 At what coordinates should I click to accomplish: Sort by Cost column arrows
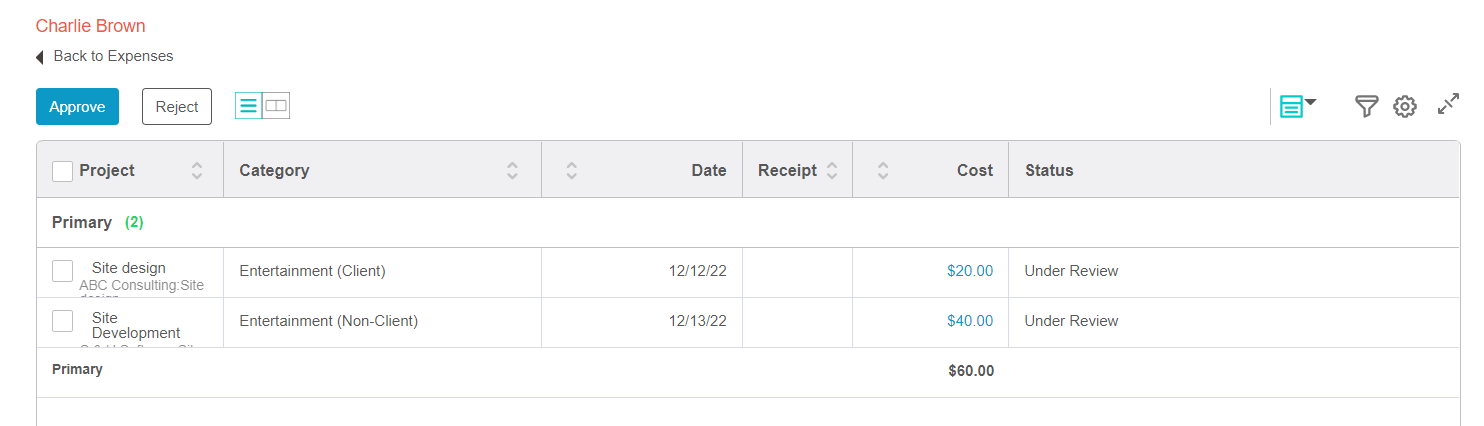pos(883,171)
